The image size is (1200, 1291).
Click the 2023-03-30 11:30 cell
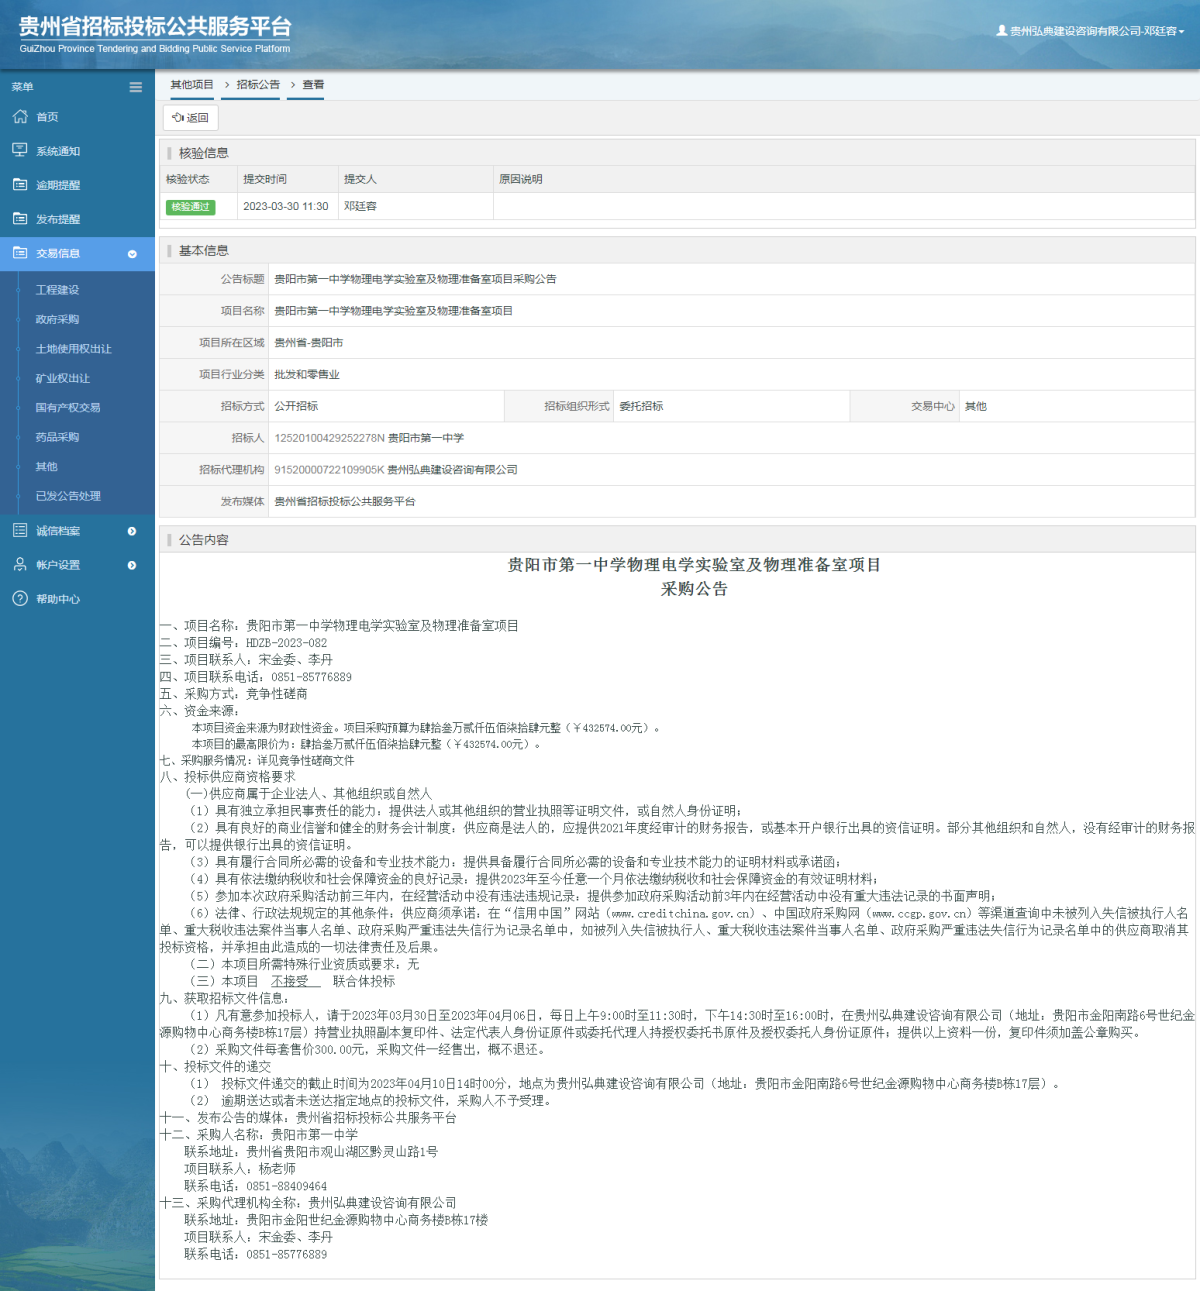pyautogui.click(x=286, y=206)
